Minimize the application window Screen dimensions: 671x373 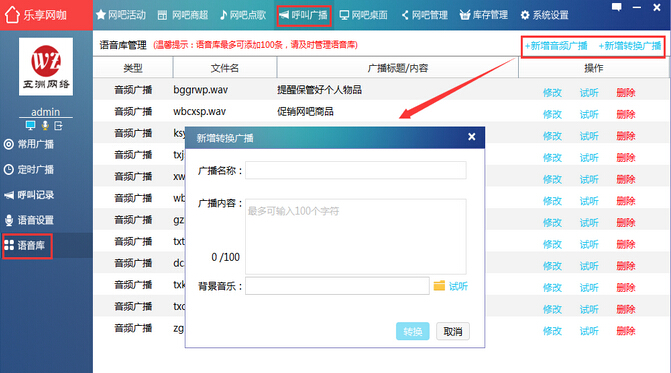(637, 7)
